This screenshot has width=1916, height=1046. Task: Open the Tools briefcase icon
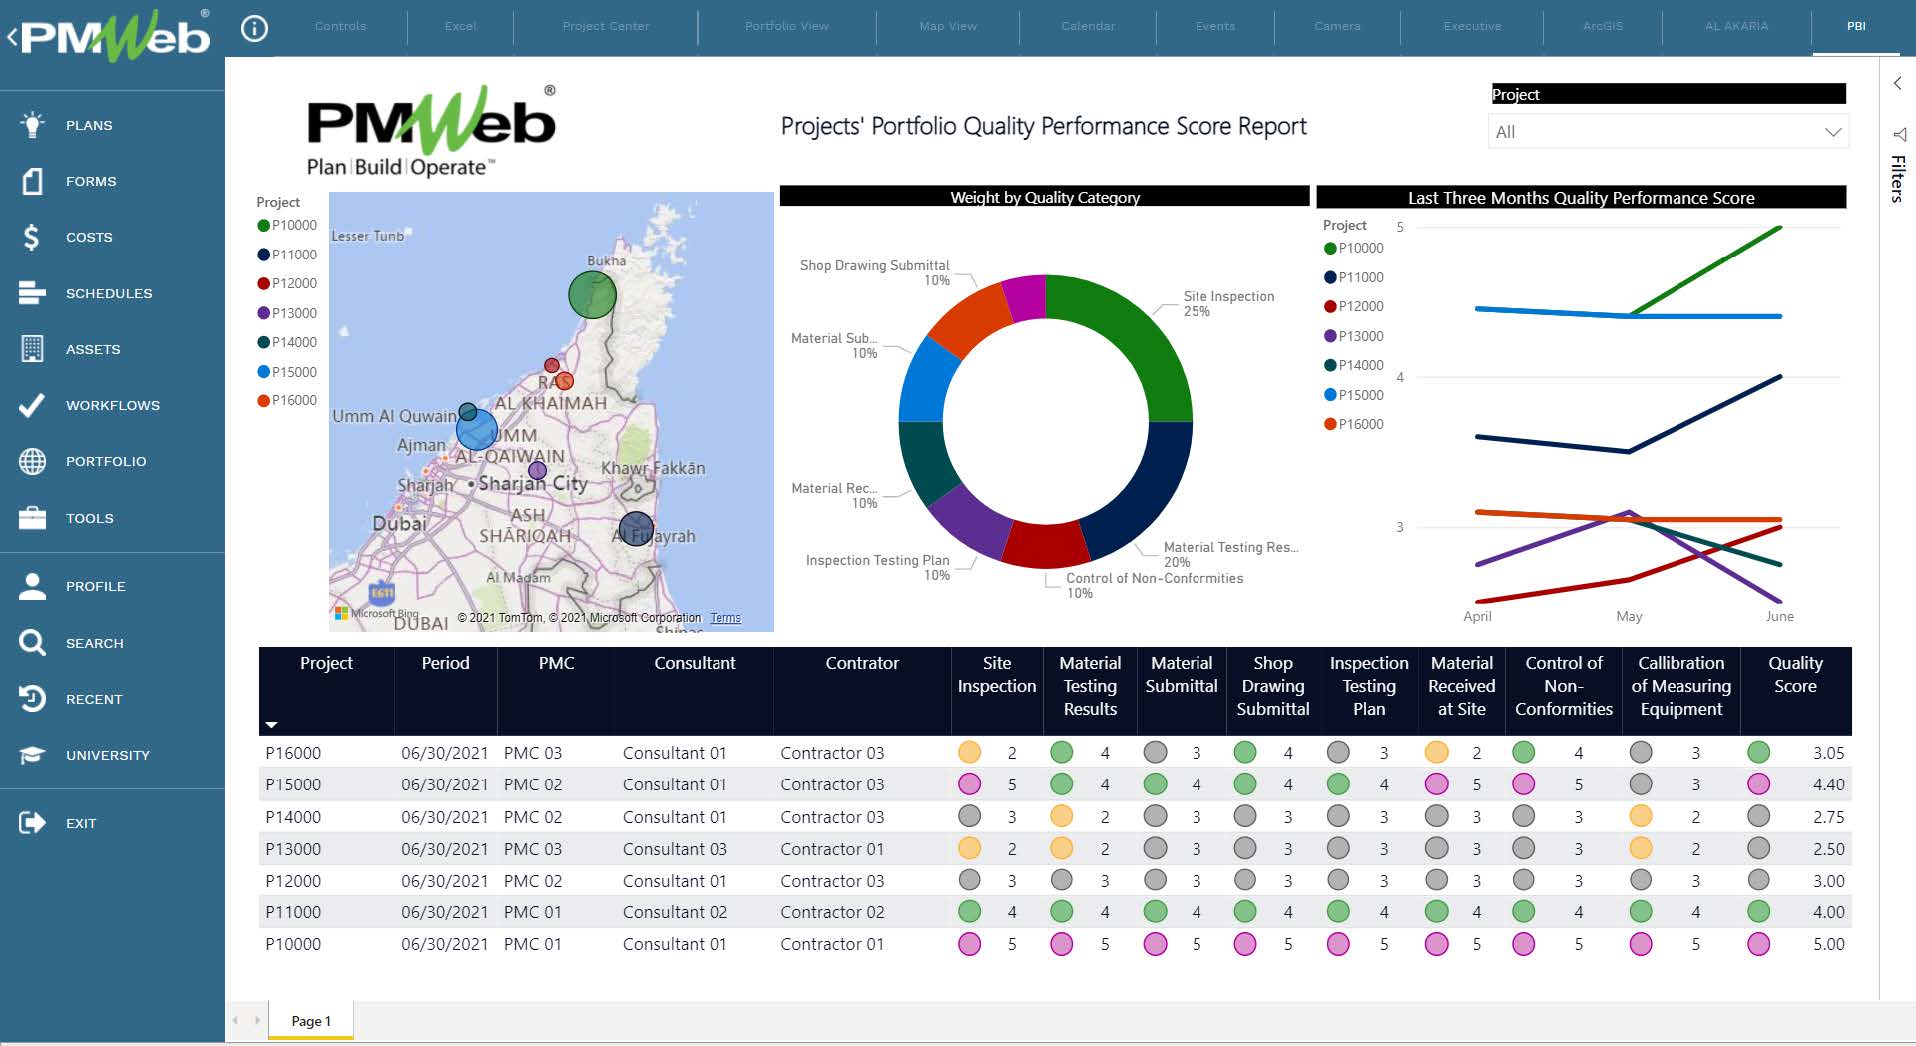(32, 518)
